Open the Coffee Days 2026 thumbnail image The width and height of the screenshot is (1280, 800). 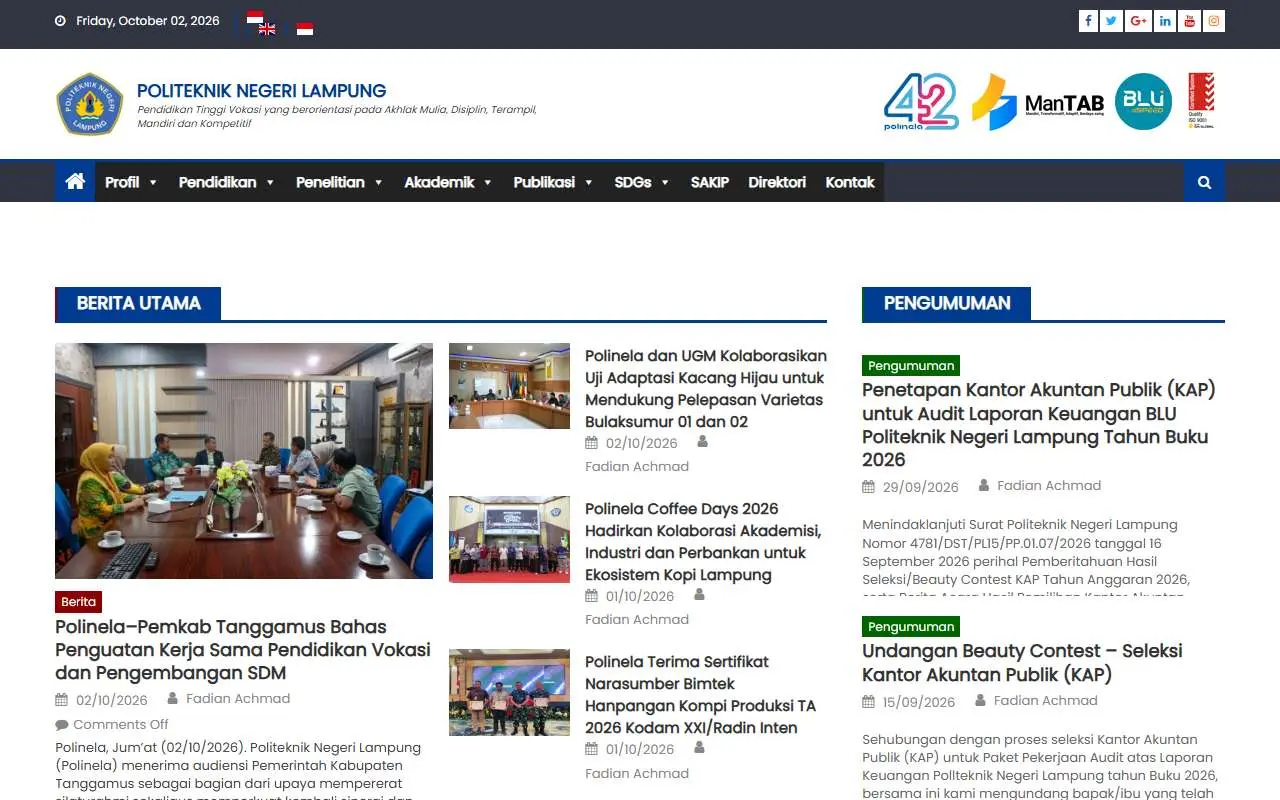pyautogui.click(x=509, y=539)
